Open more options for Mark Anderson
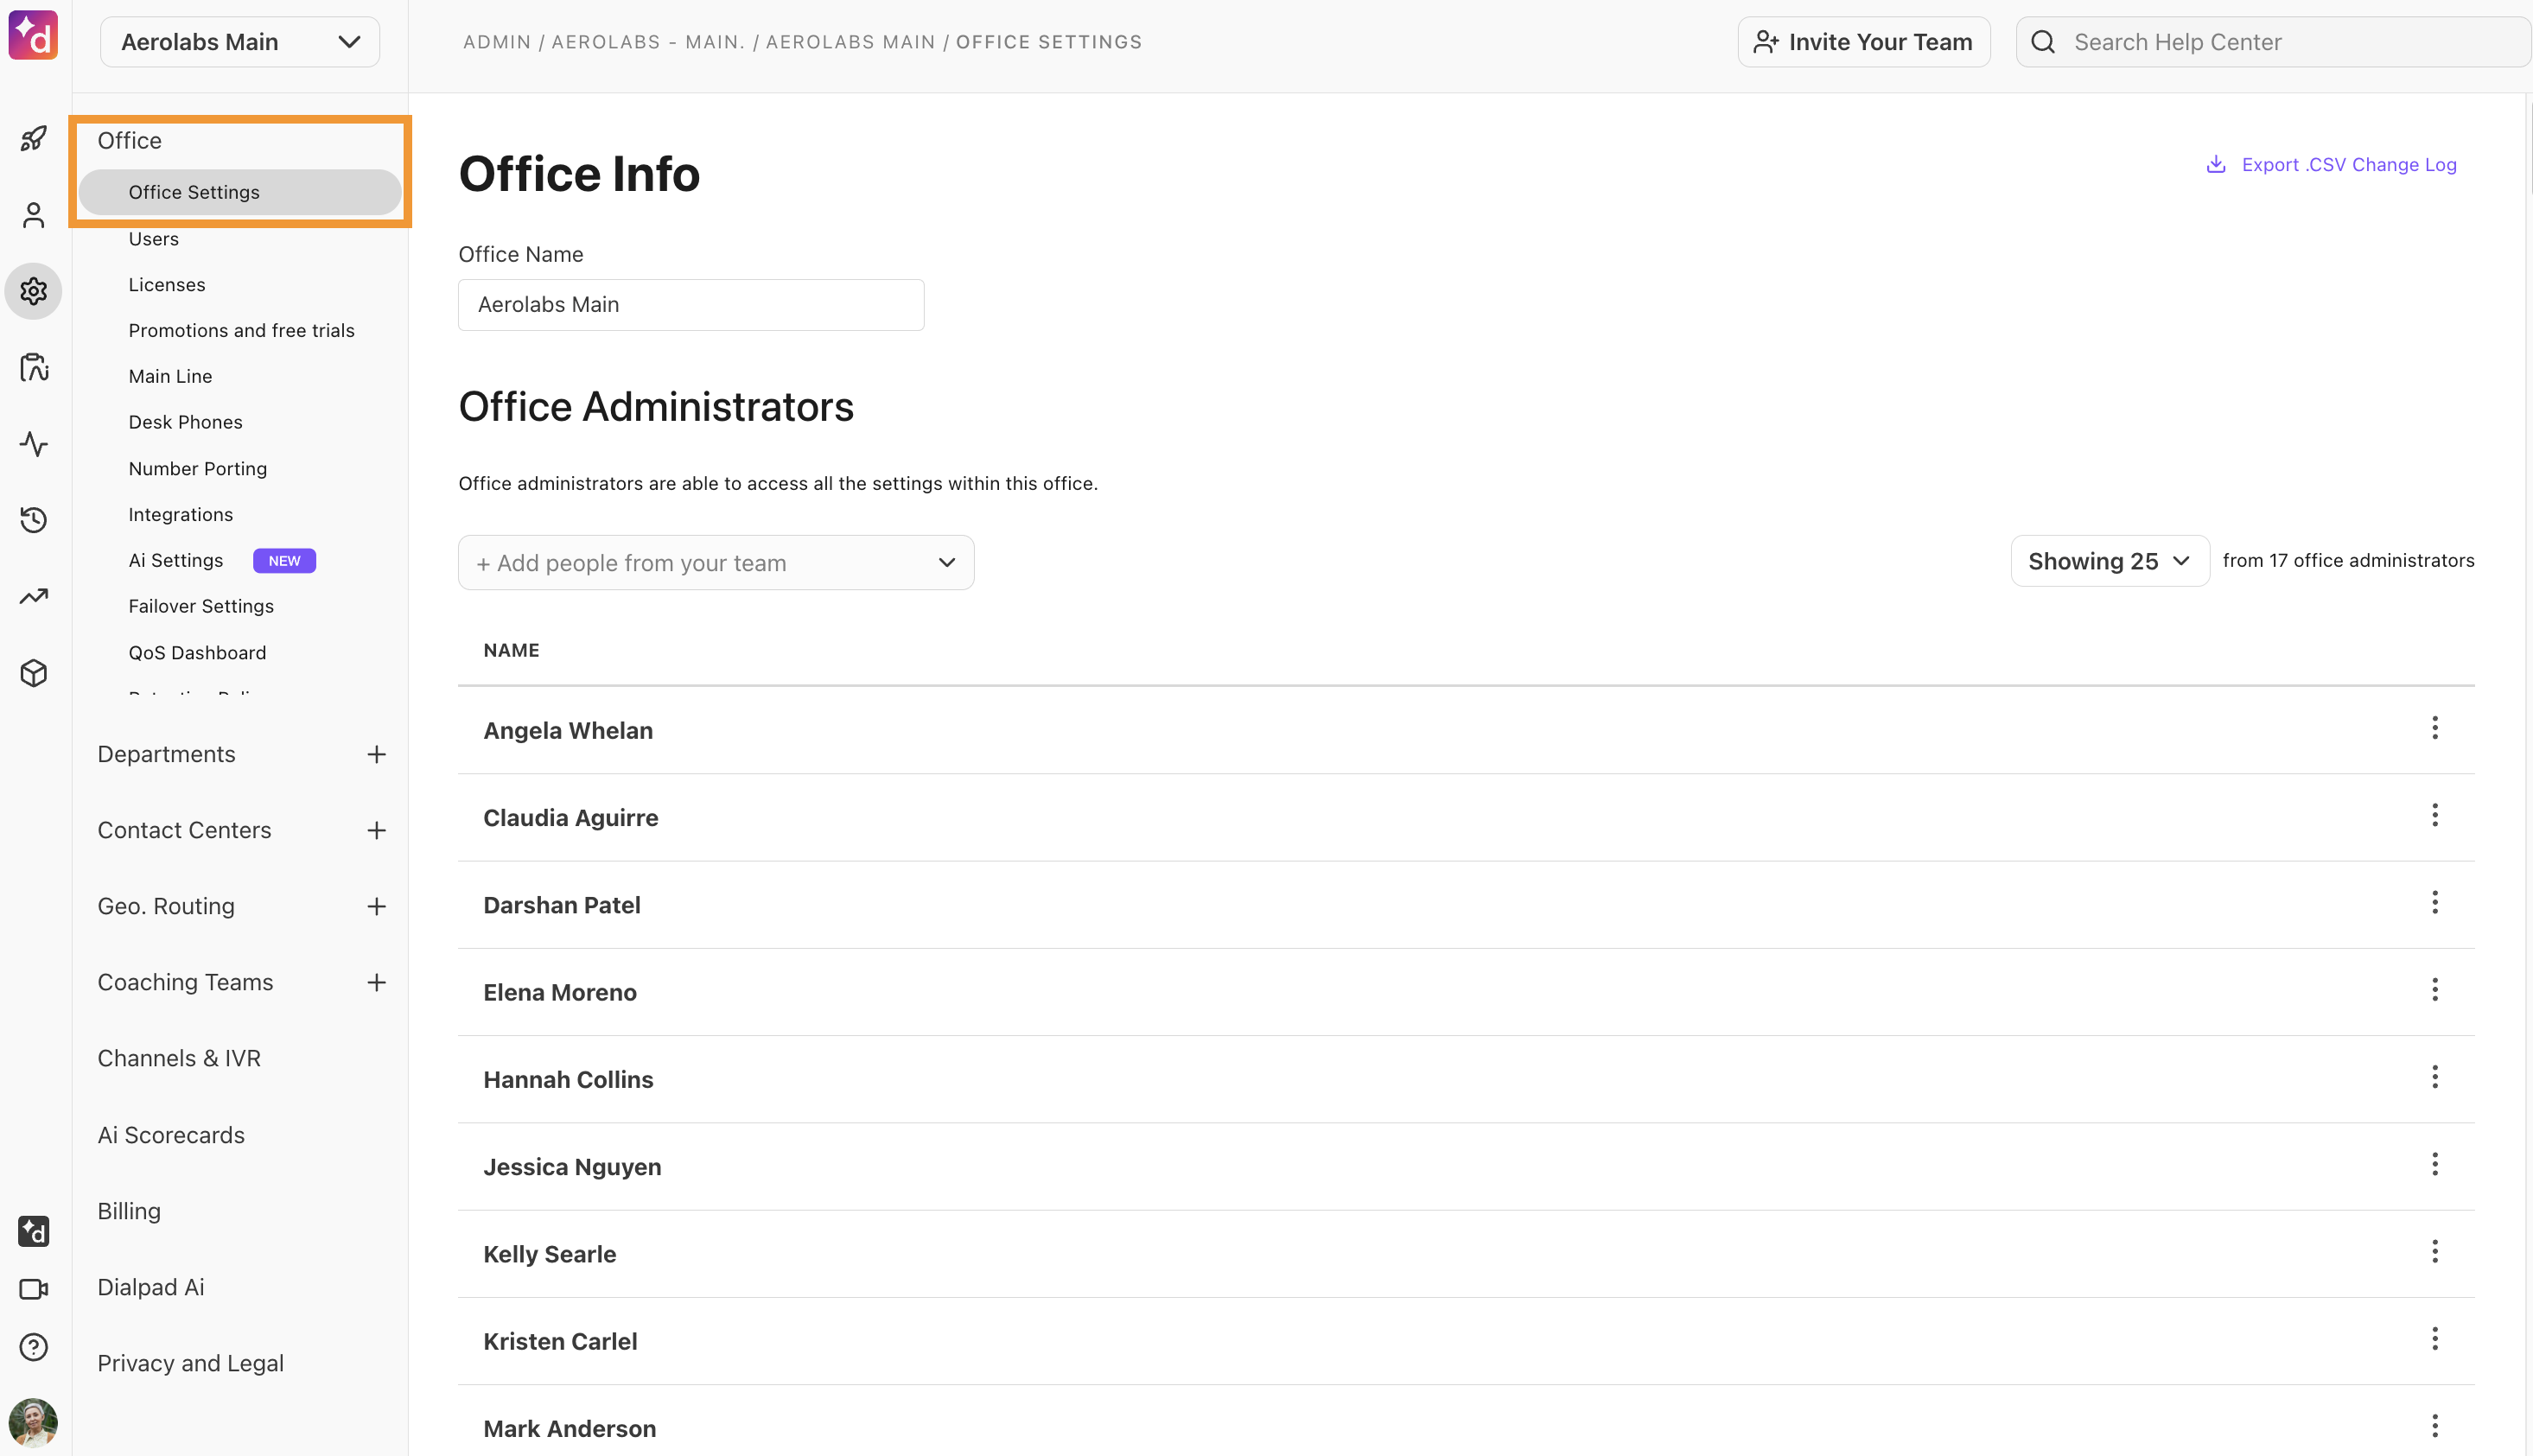Screen dimensions: 2533x1456 click(2435, 1426)
